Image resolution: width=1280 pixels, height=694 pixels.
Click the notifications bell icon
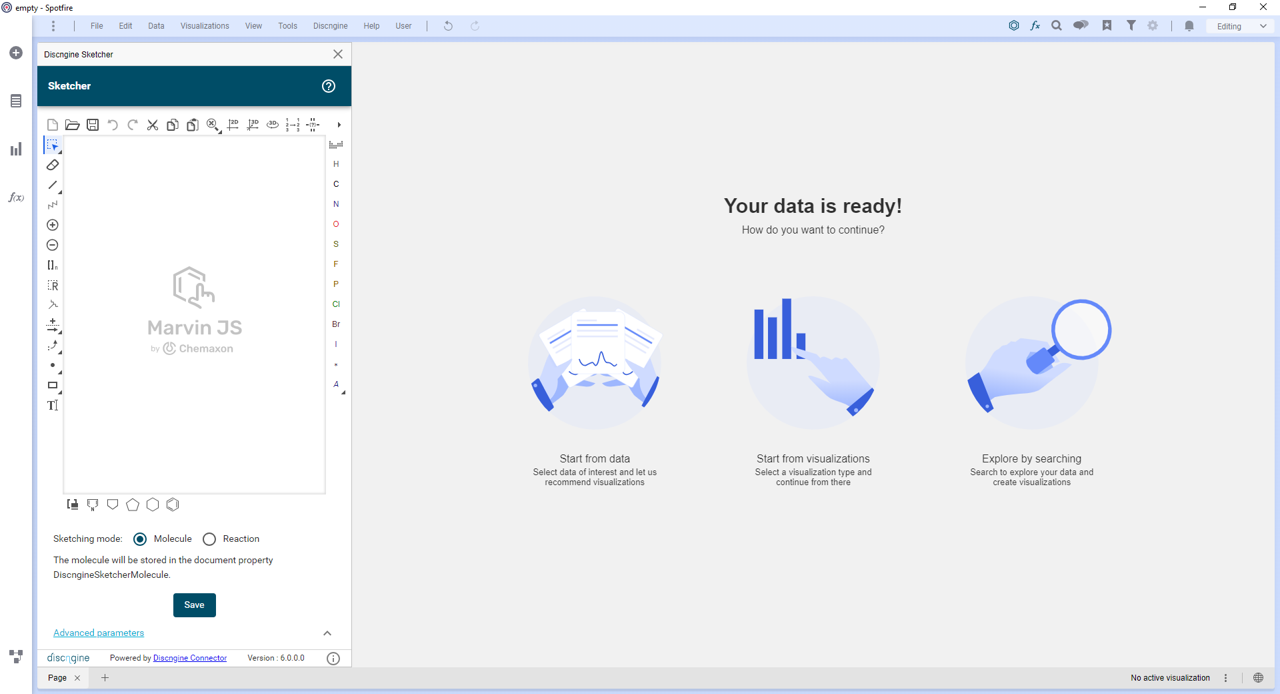pyautogui.click(x=1189, y=26)
